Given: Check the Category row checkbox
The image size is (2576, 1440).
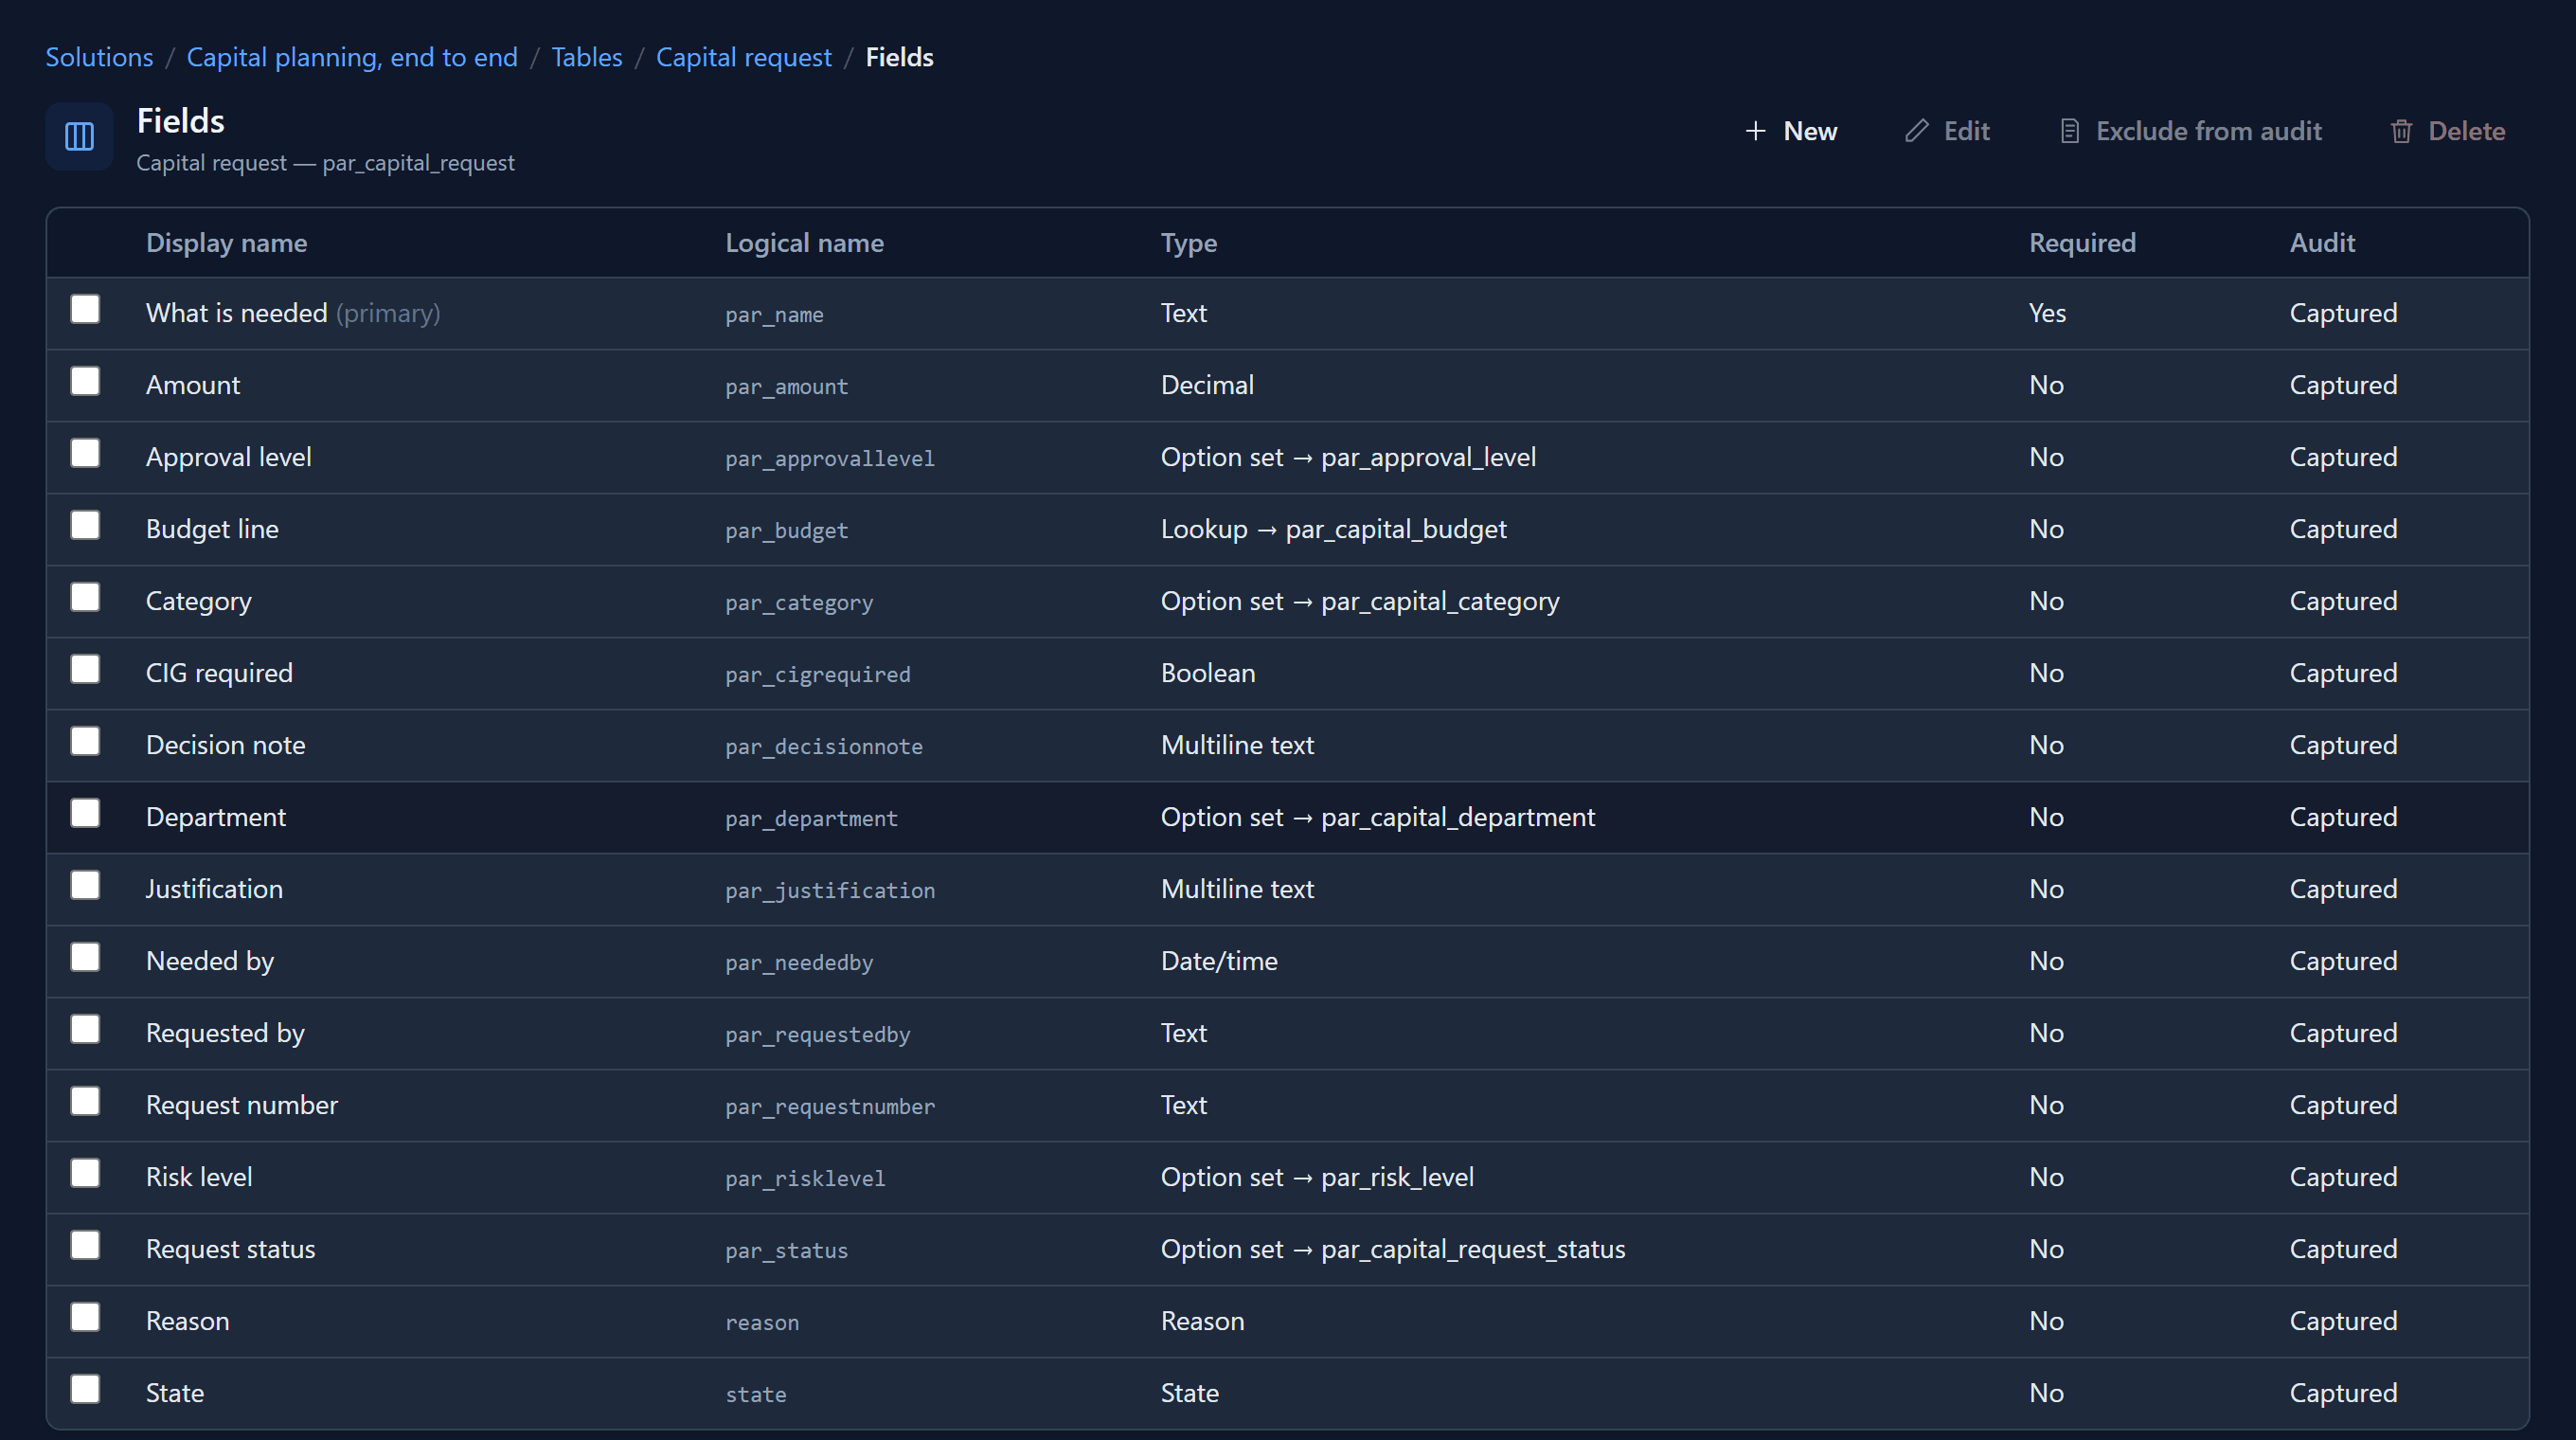Looking at the screenshot, I should 85,597.
